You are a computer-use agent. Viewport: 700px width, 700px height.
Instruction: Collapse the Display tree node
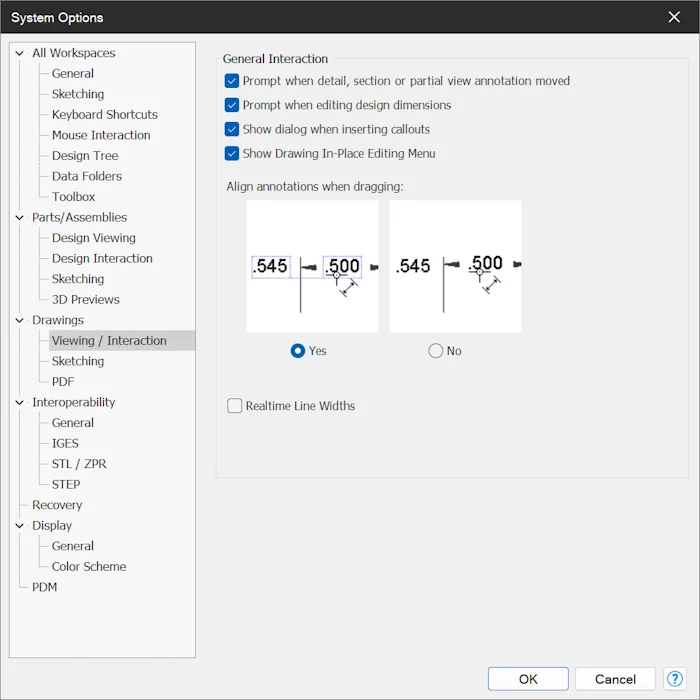pyautogui.click(x=19, y=525)
